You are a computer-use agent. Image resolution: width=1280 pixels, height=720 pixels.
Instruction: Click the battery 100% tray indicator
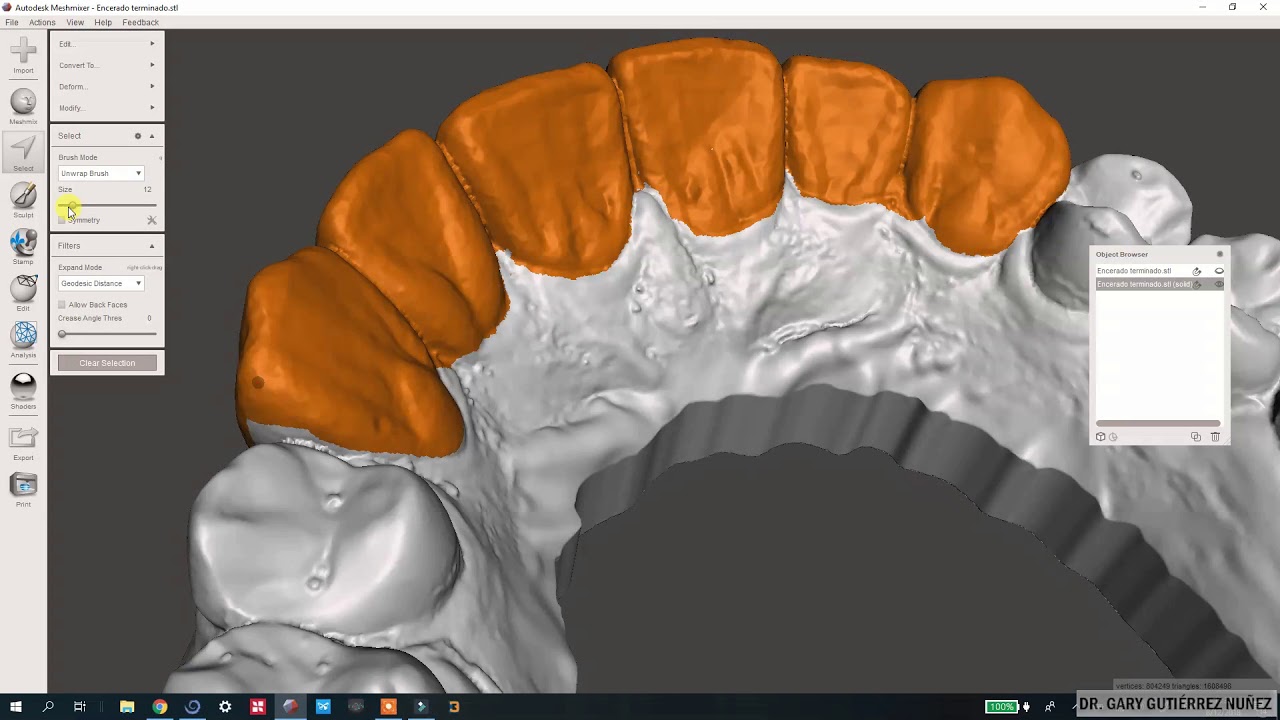click(1004, 707)
